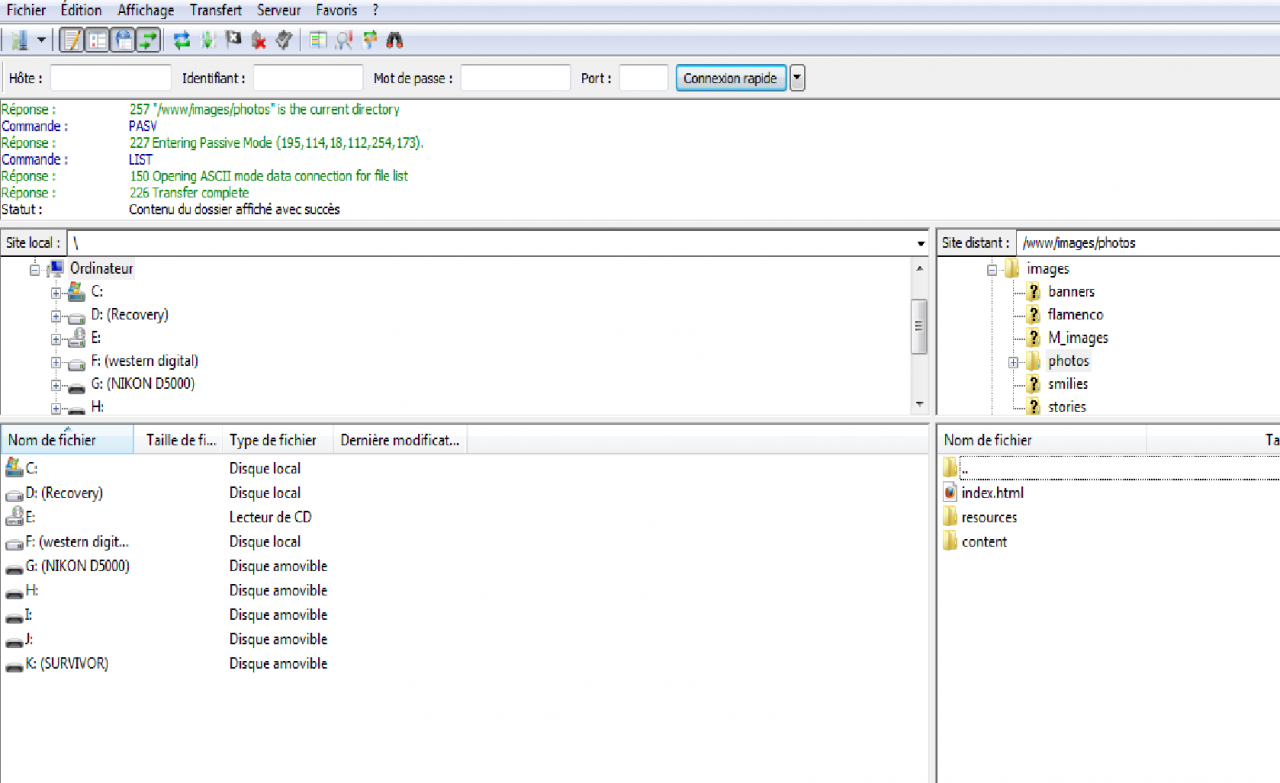Image resolution: width=1280 pixels, height=783 pixels.
Task: Expand the photos folder in remote tree
Action: click(1013, 361)
